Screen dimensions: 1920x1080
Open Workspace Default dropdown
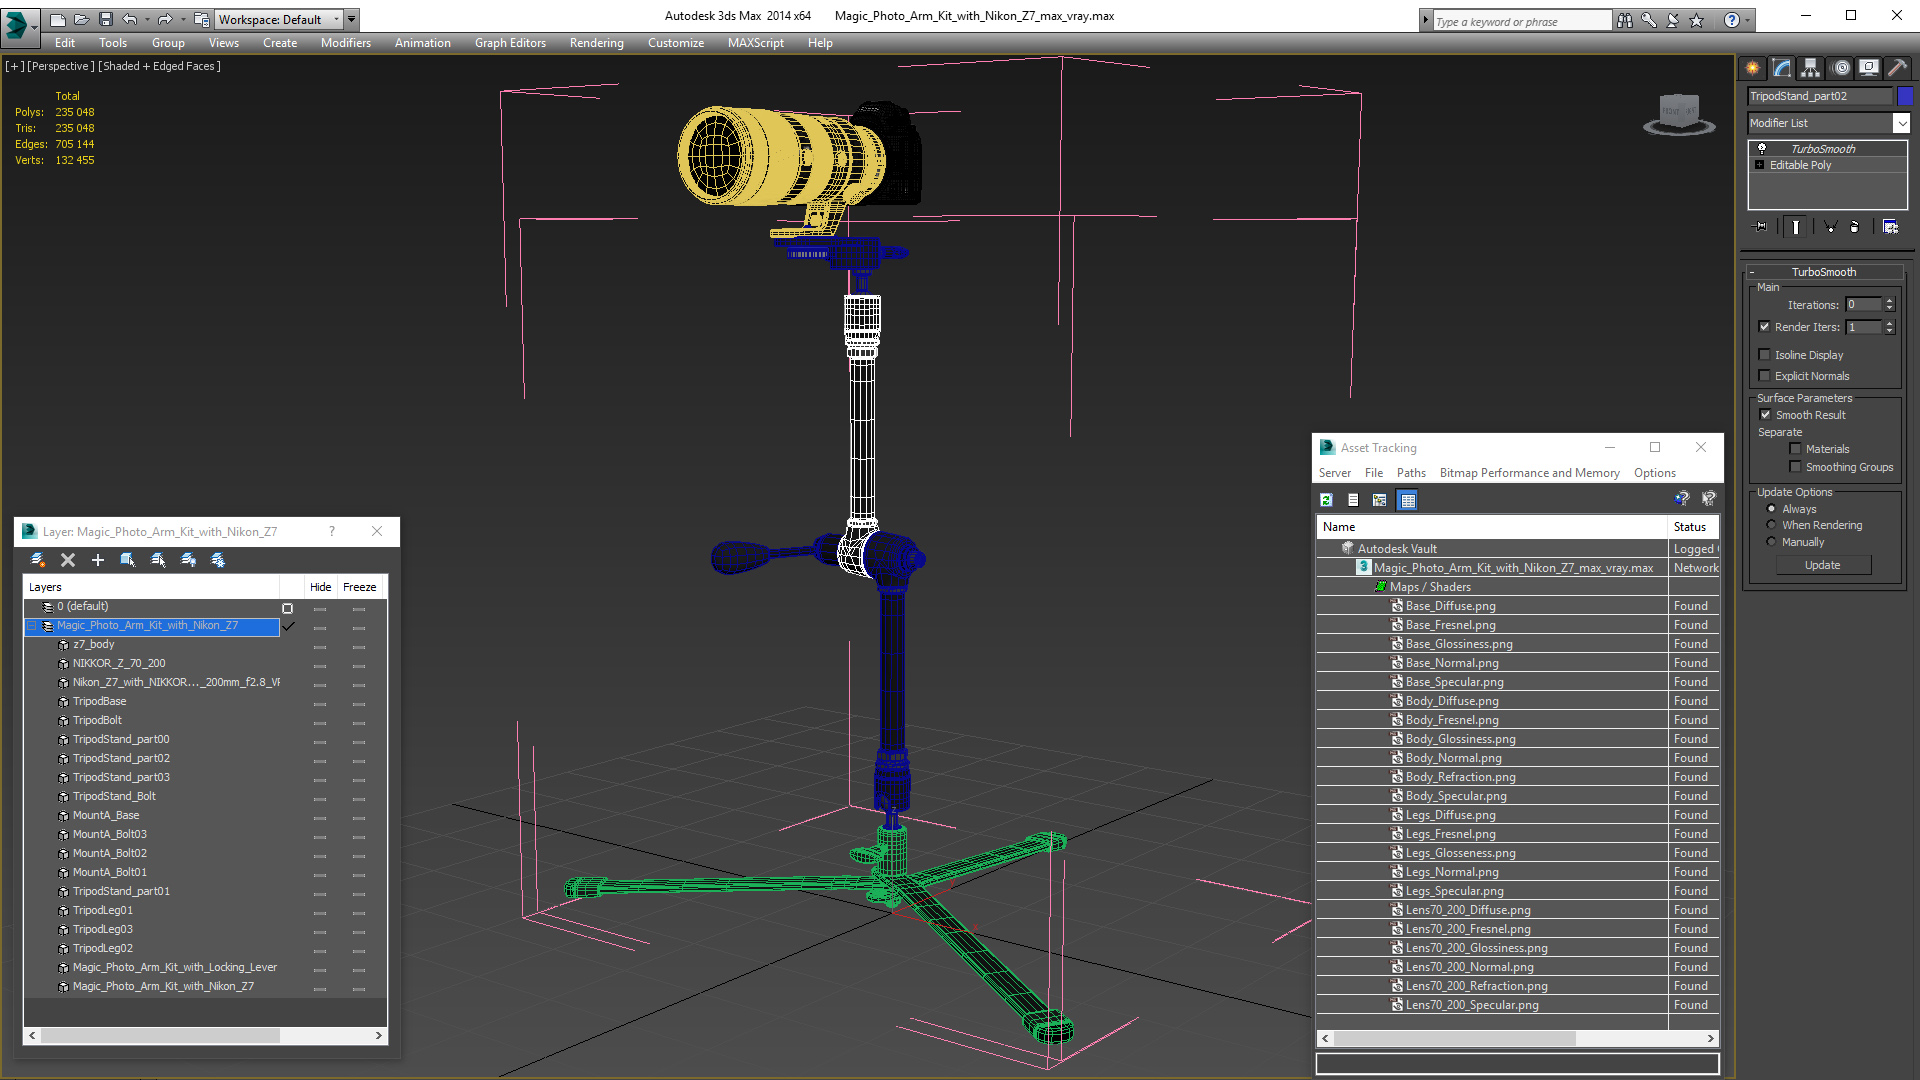coord(280,19)
